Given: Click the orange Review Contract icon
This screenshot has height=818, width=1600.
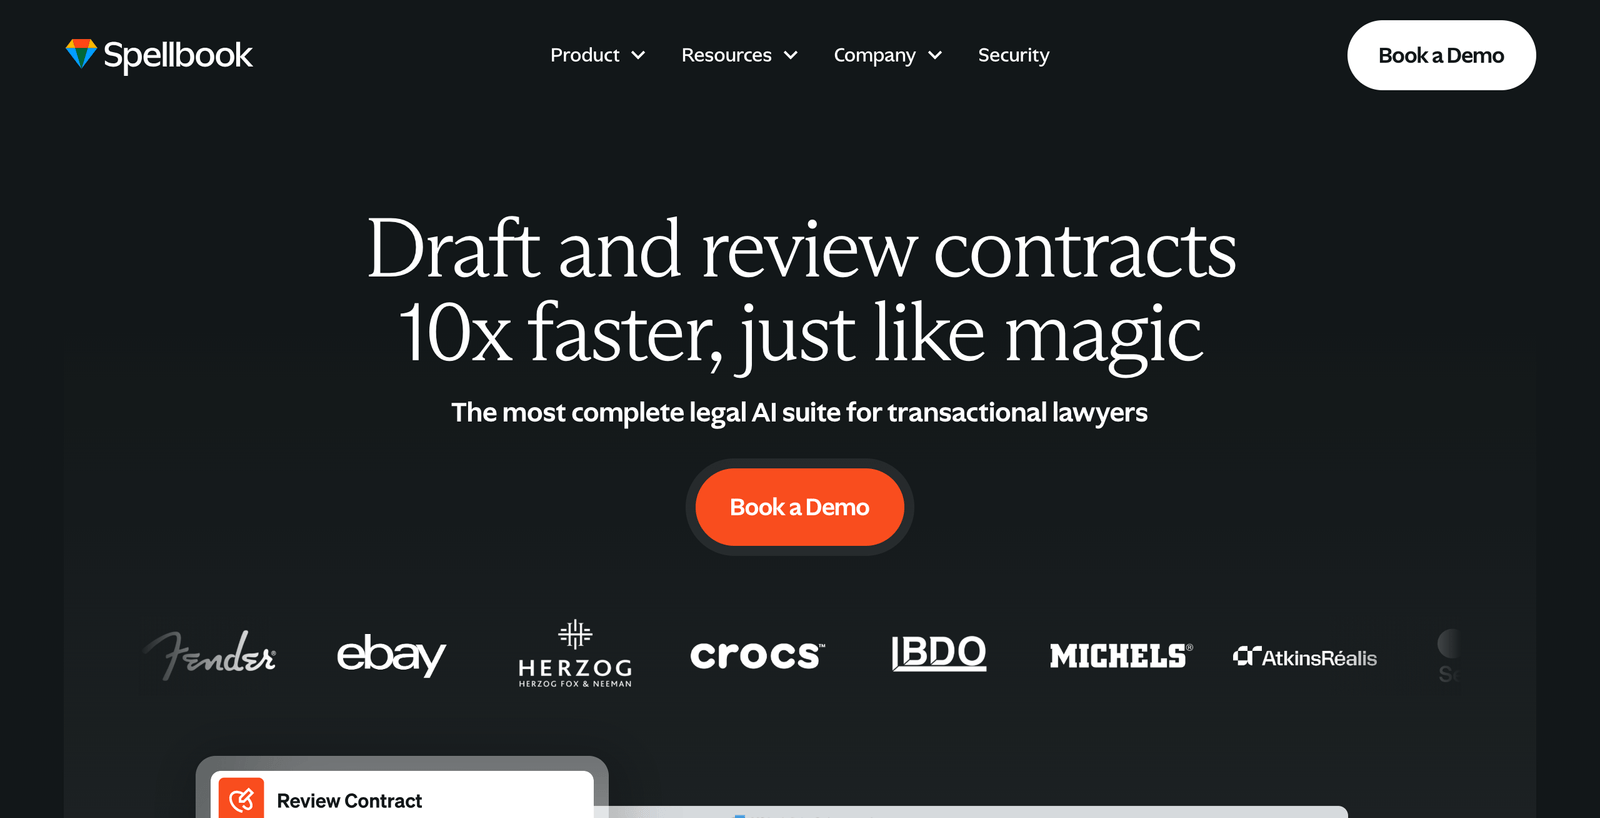Looking at the screenshot, I should 241,799.
